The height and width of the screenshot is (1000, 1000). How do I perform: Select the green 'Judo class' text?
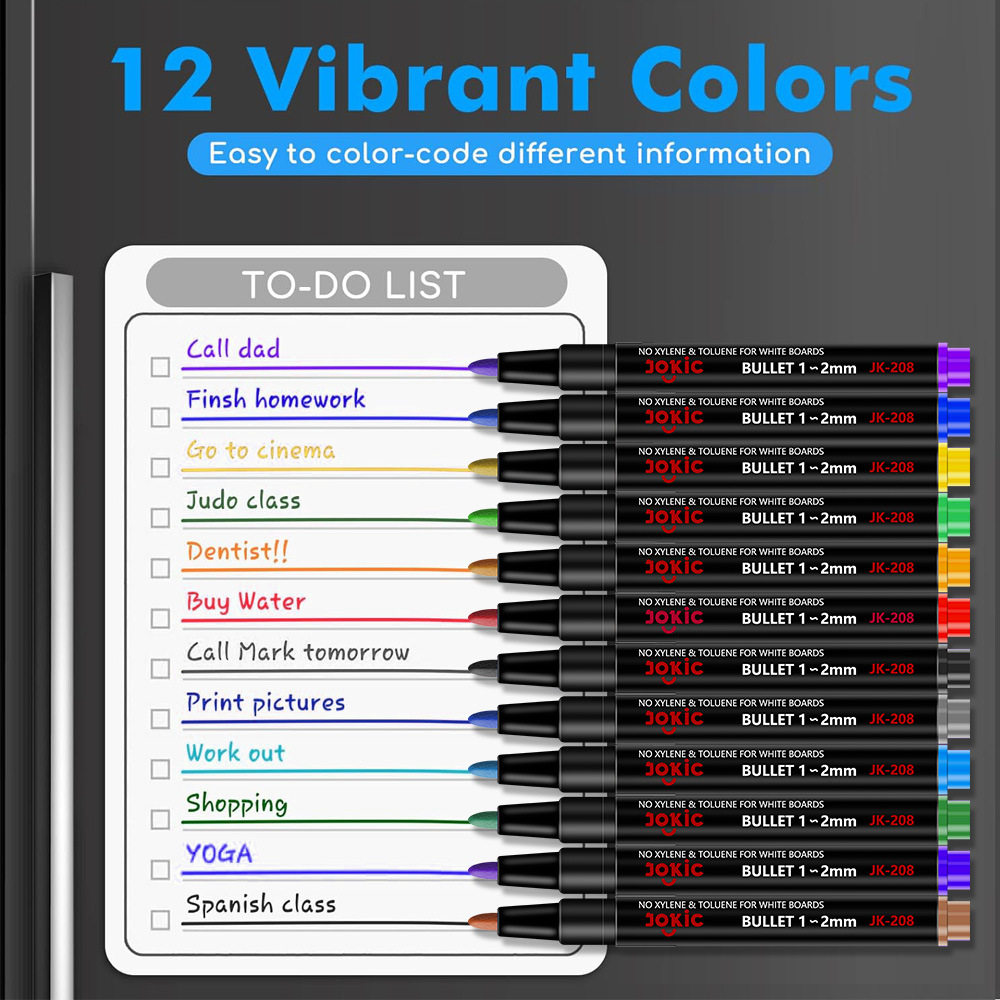(243, 500)
